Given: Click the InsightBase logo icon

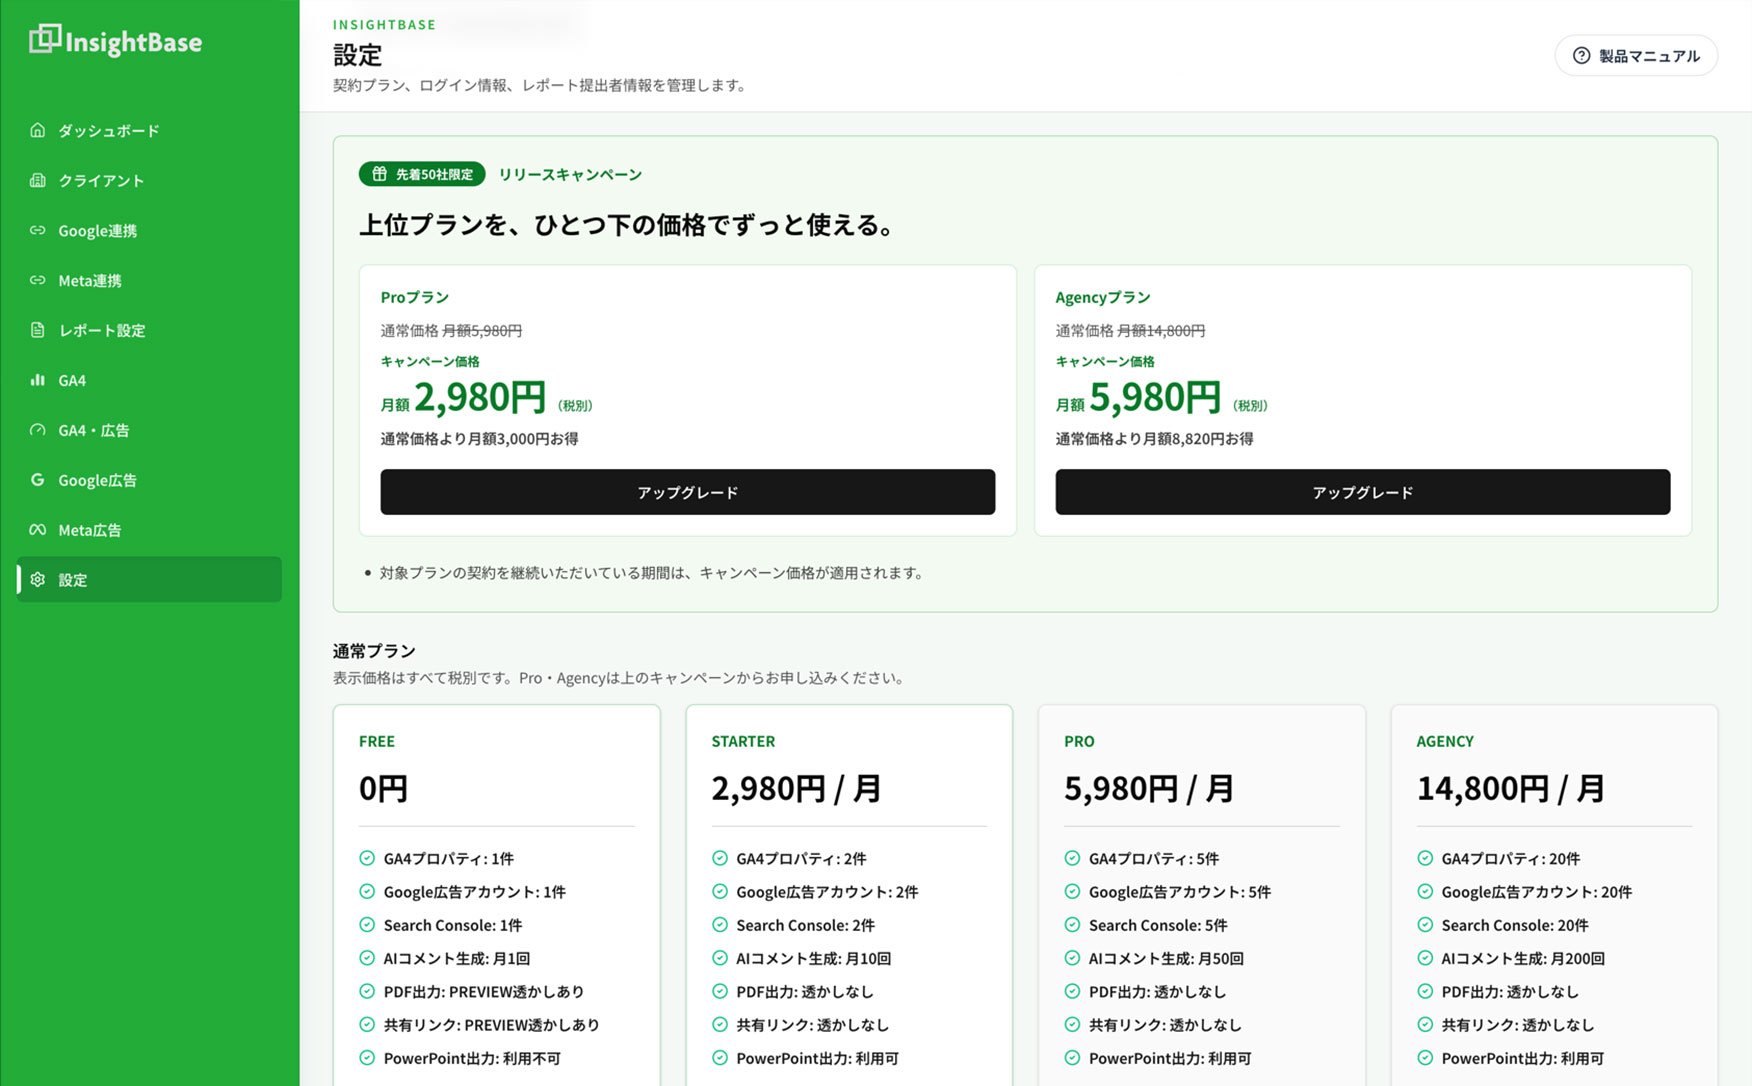Looking at the screenshot, I should 45,39.
